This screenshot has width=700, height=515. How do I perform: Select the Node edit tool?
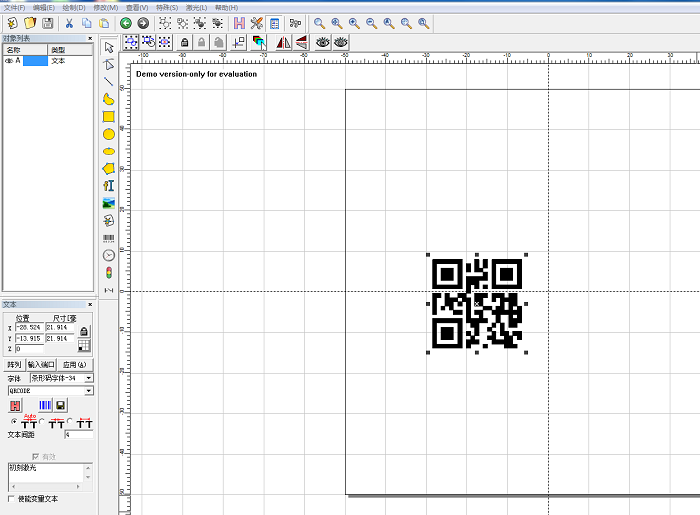point(109,65)
